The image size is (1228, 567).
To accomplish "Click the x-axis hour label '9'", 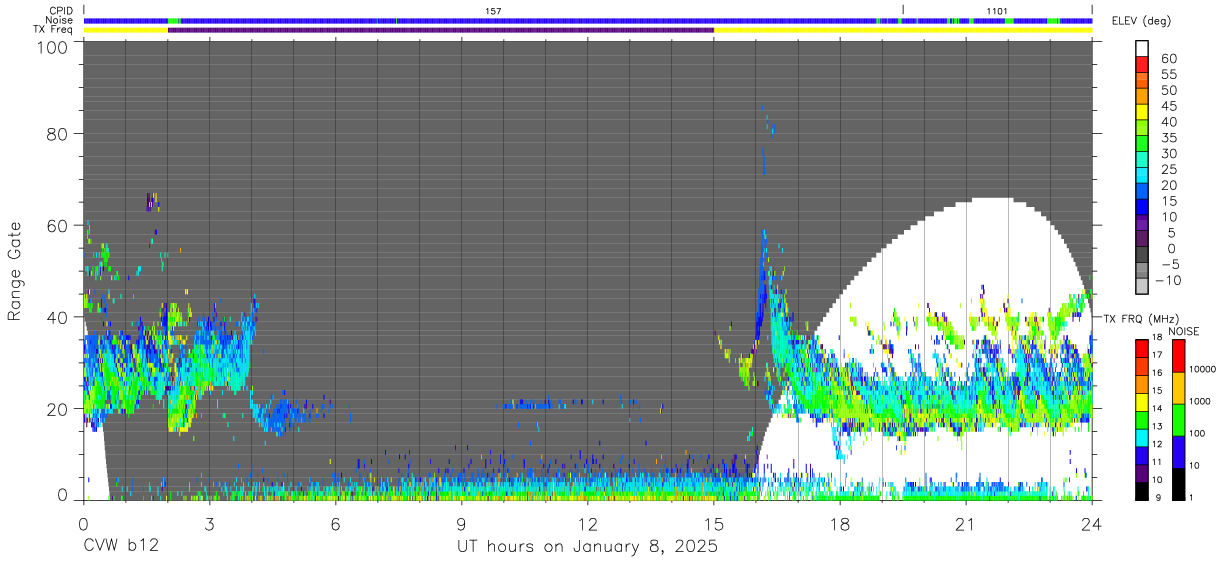I will coord(462,523).
